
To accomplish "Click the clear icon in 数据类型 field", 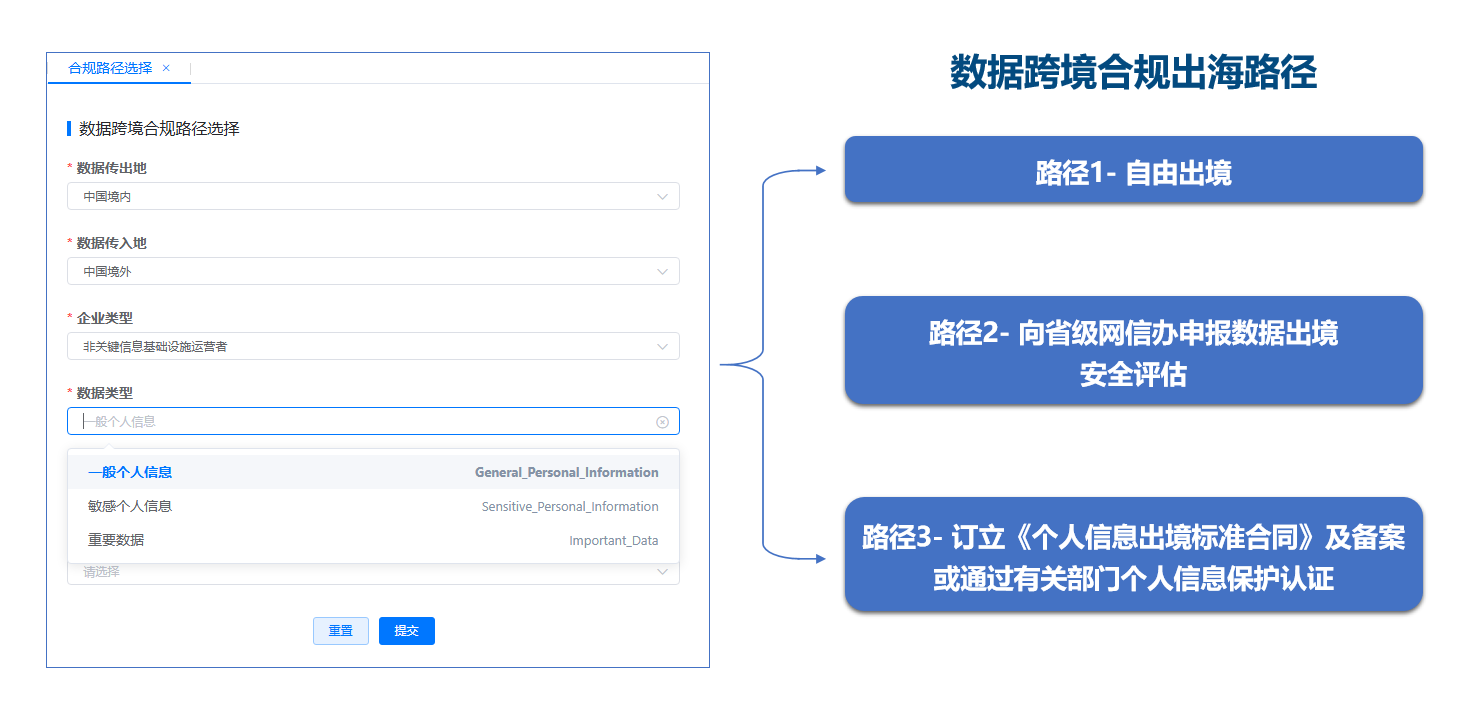I will pos(662,422).
